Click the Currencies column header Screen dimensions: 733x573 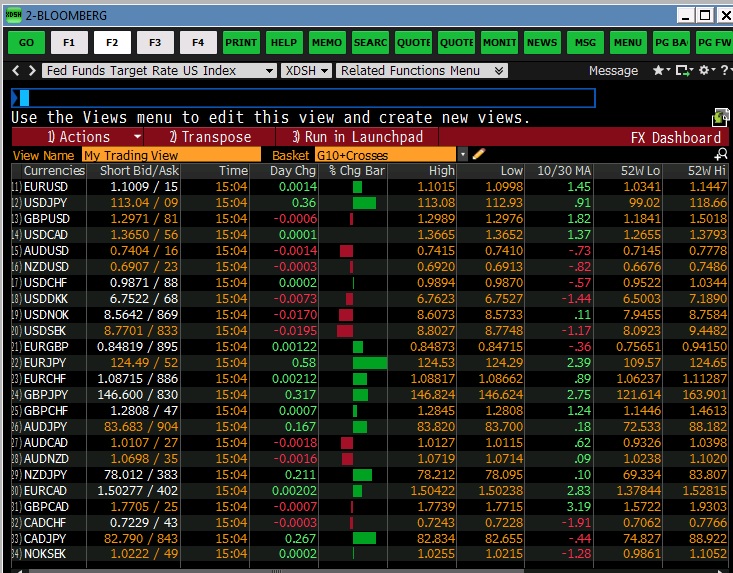click(54, 171)
